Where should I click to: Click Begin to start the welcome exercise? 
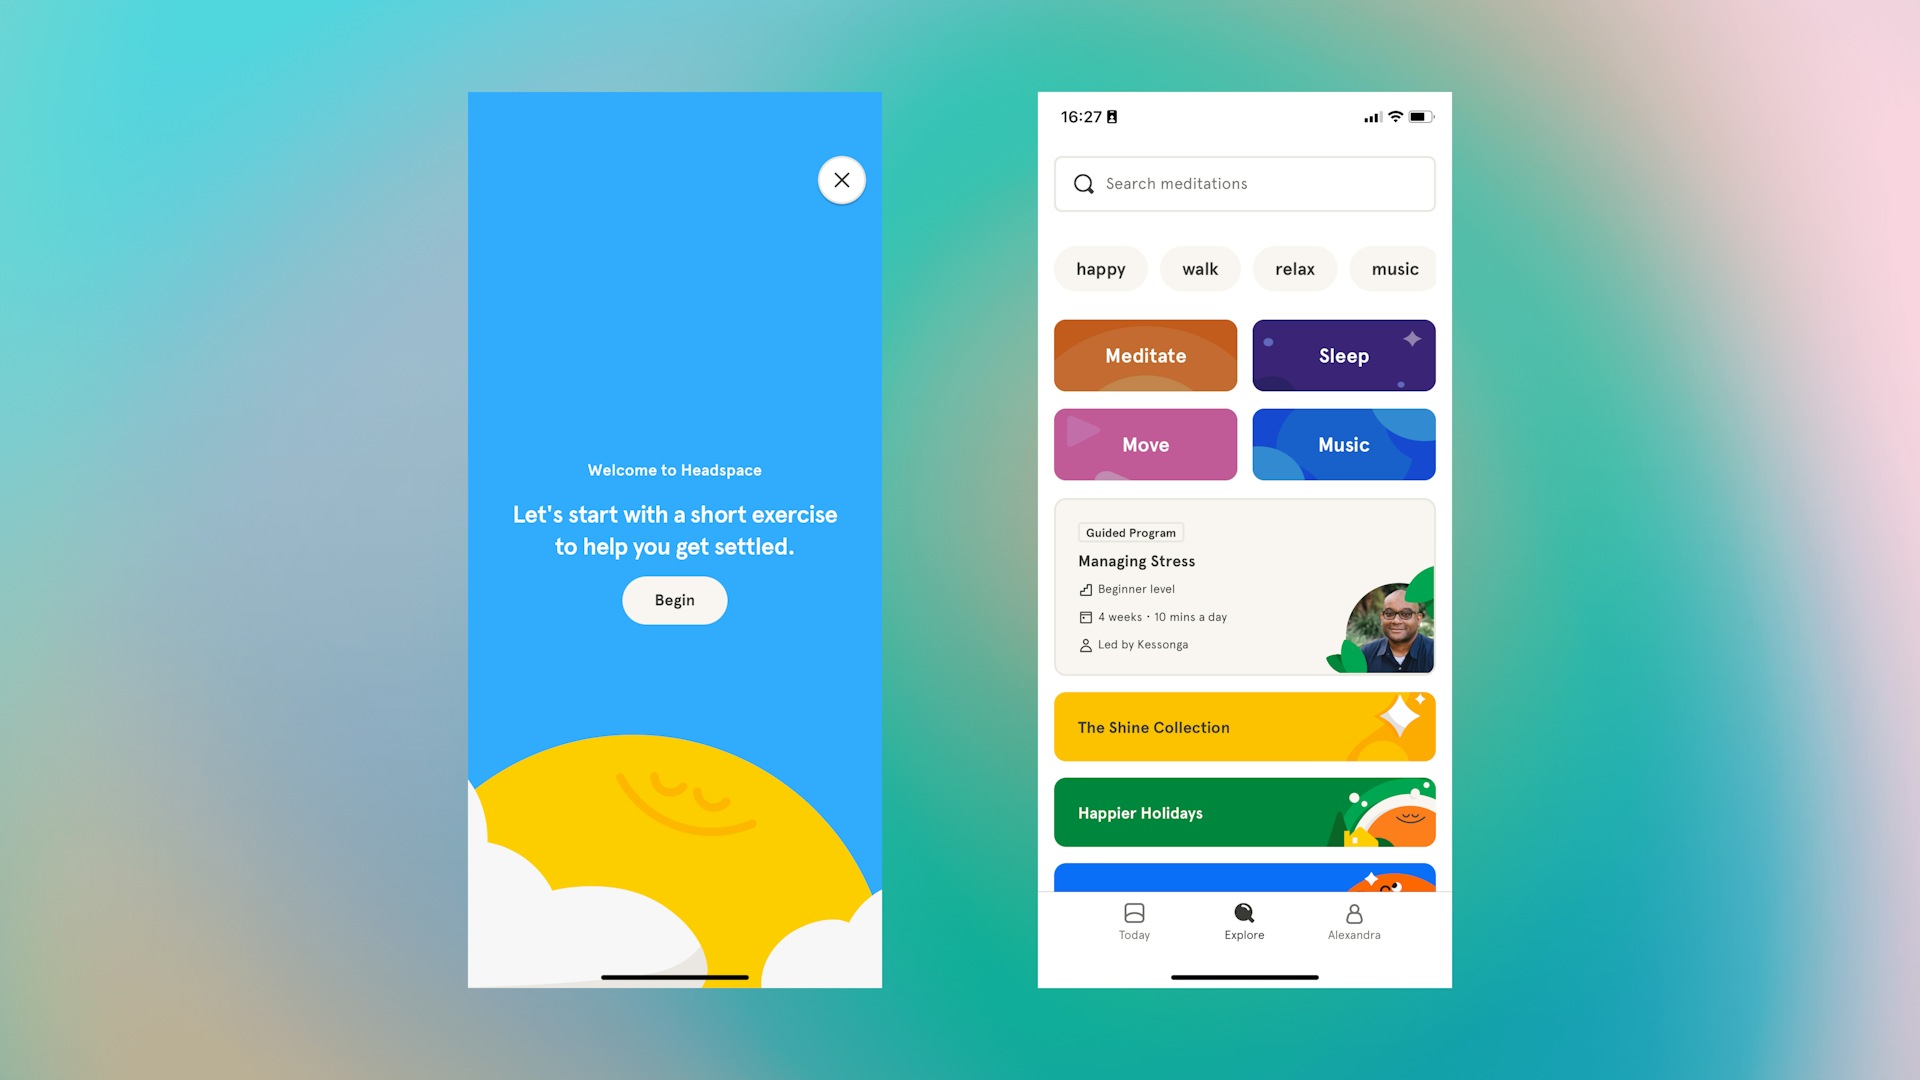click(x=674, y=600)
